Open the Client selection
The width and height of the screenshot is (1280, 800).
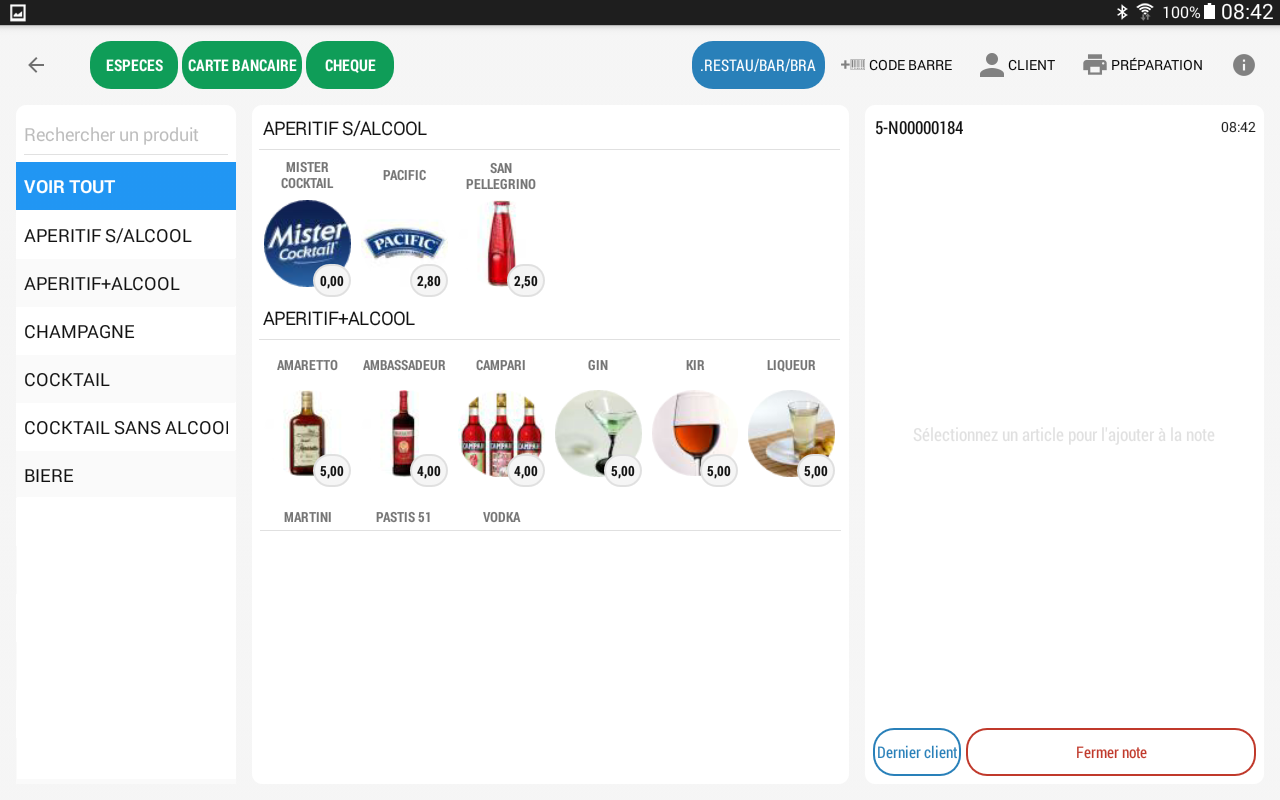point(1017,65)
